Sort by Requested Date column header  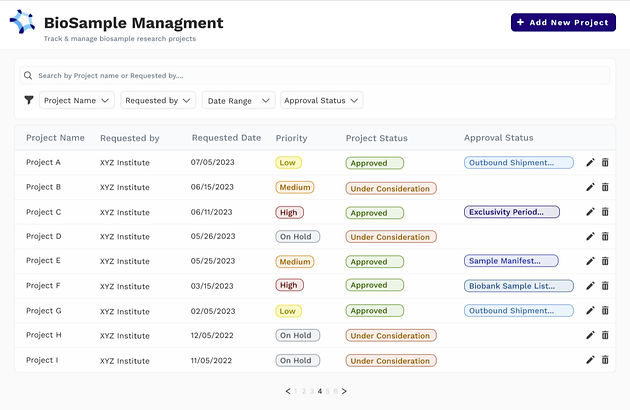coord(226,138)
